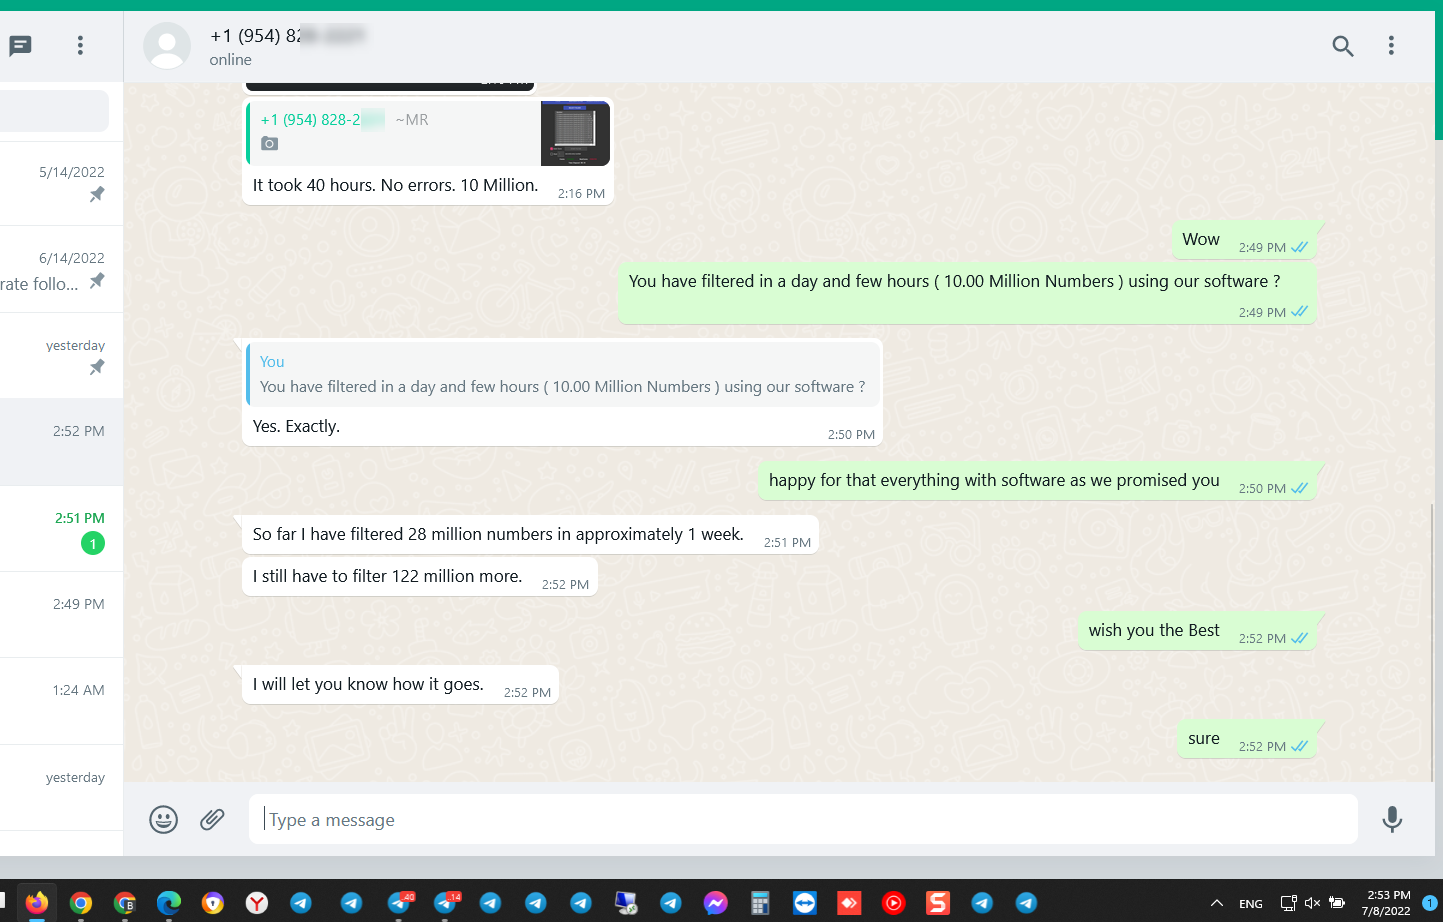Click the Type a message input field

click(x=800, y=819)
